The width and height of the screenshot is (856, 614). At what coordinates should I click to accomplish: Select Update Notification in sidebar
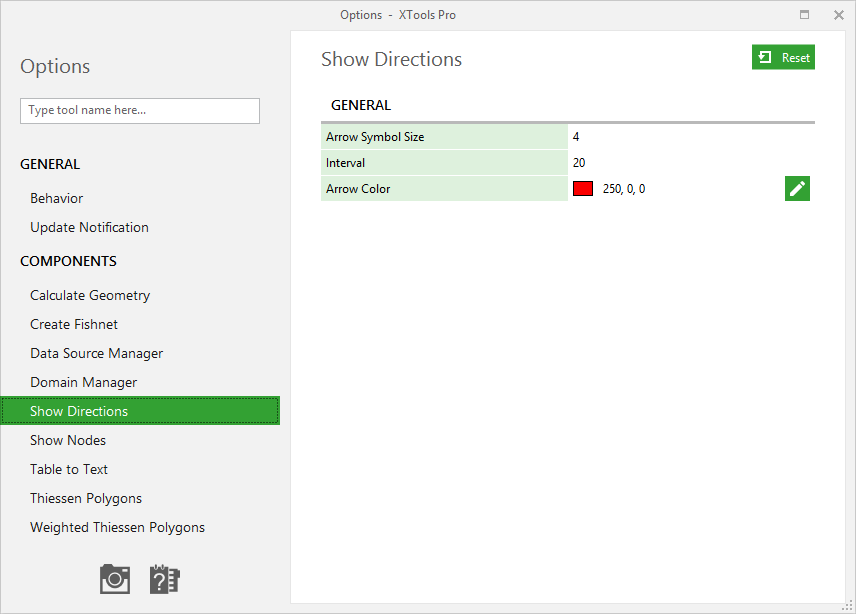tap(90, 227)
